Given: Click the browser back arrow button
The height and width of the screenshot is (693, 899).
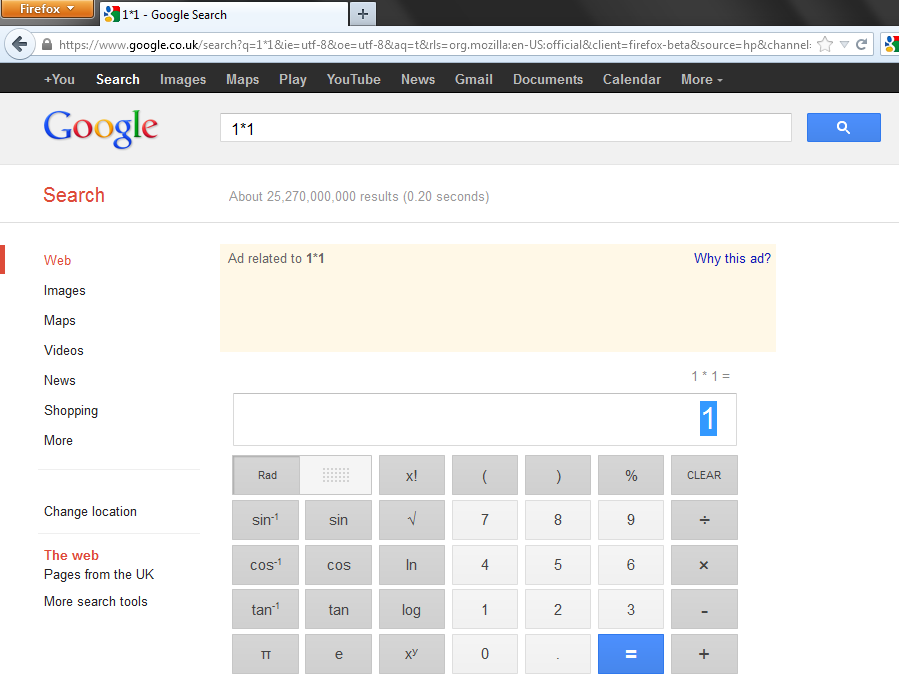Looking at the screenshot, I should (19, 44).
